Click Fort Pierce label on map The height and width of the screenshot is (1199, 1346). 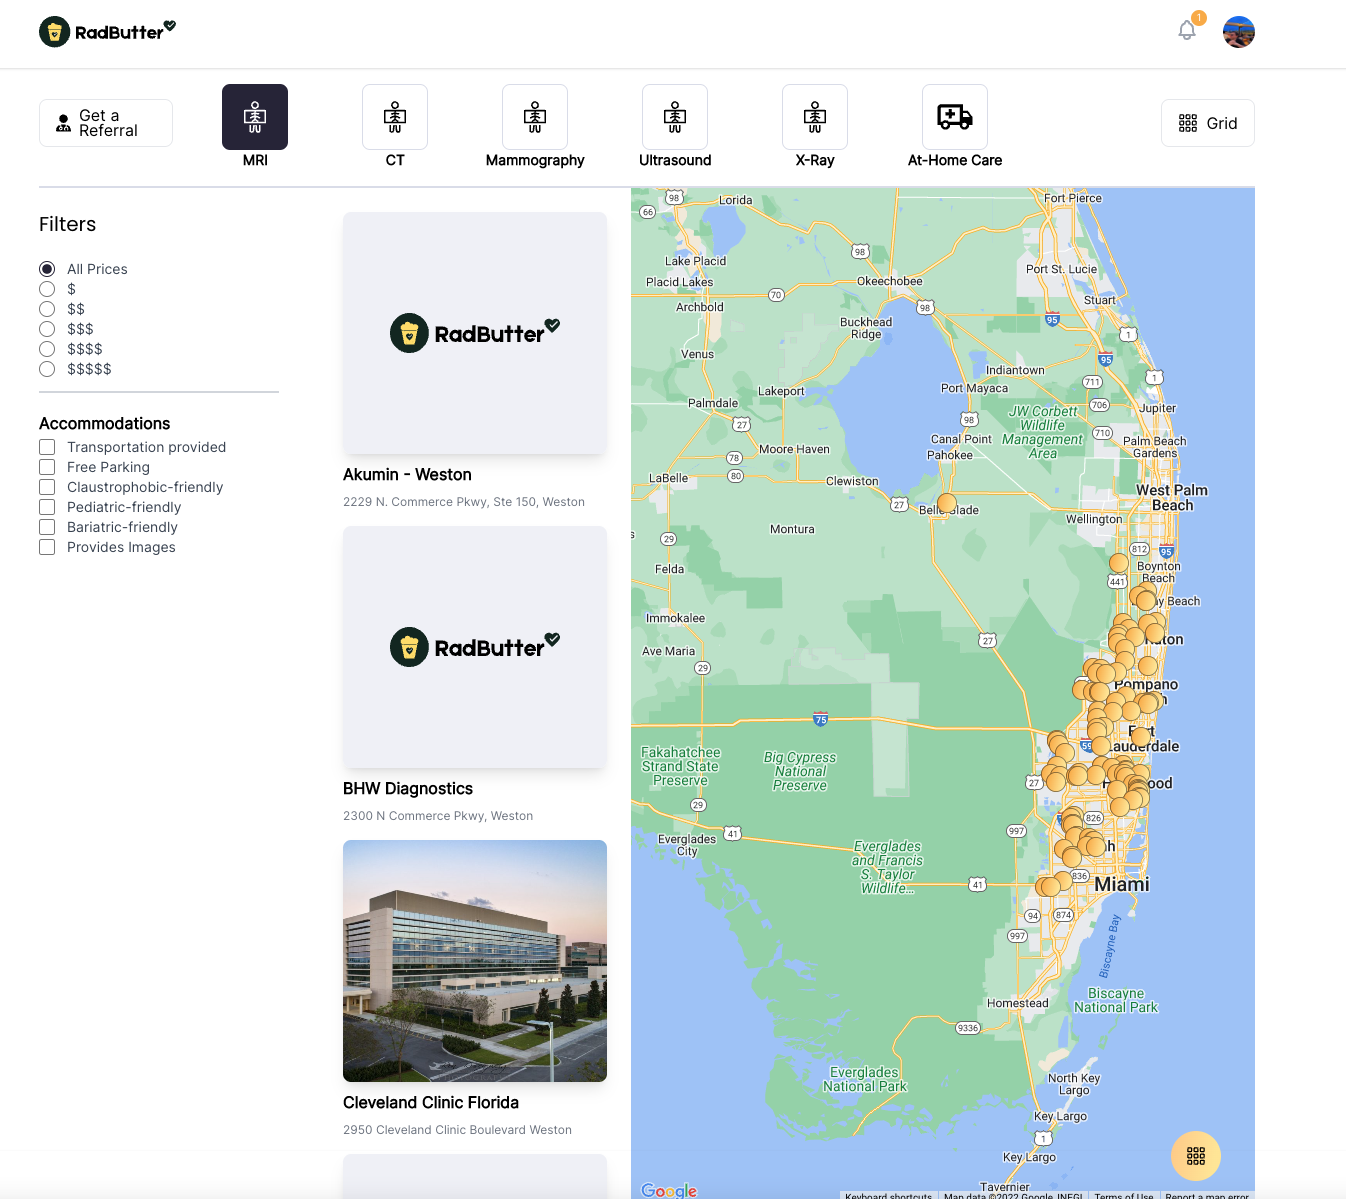[1073, 198]
